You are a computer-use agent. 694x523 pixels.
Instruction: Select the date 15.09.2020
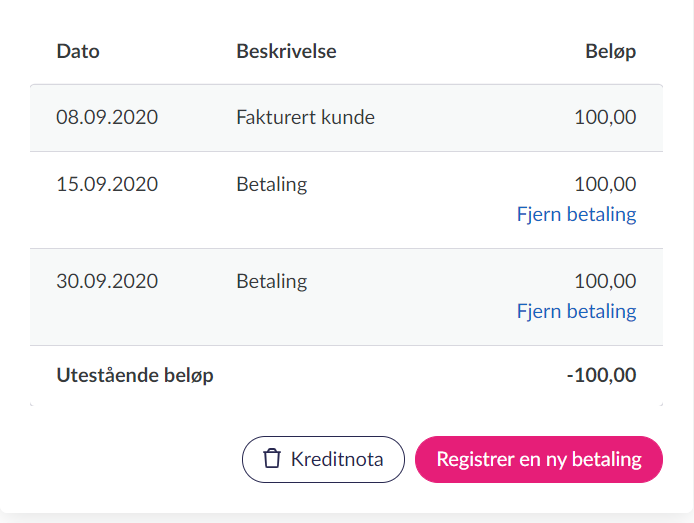[107, 184]
